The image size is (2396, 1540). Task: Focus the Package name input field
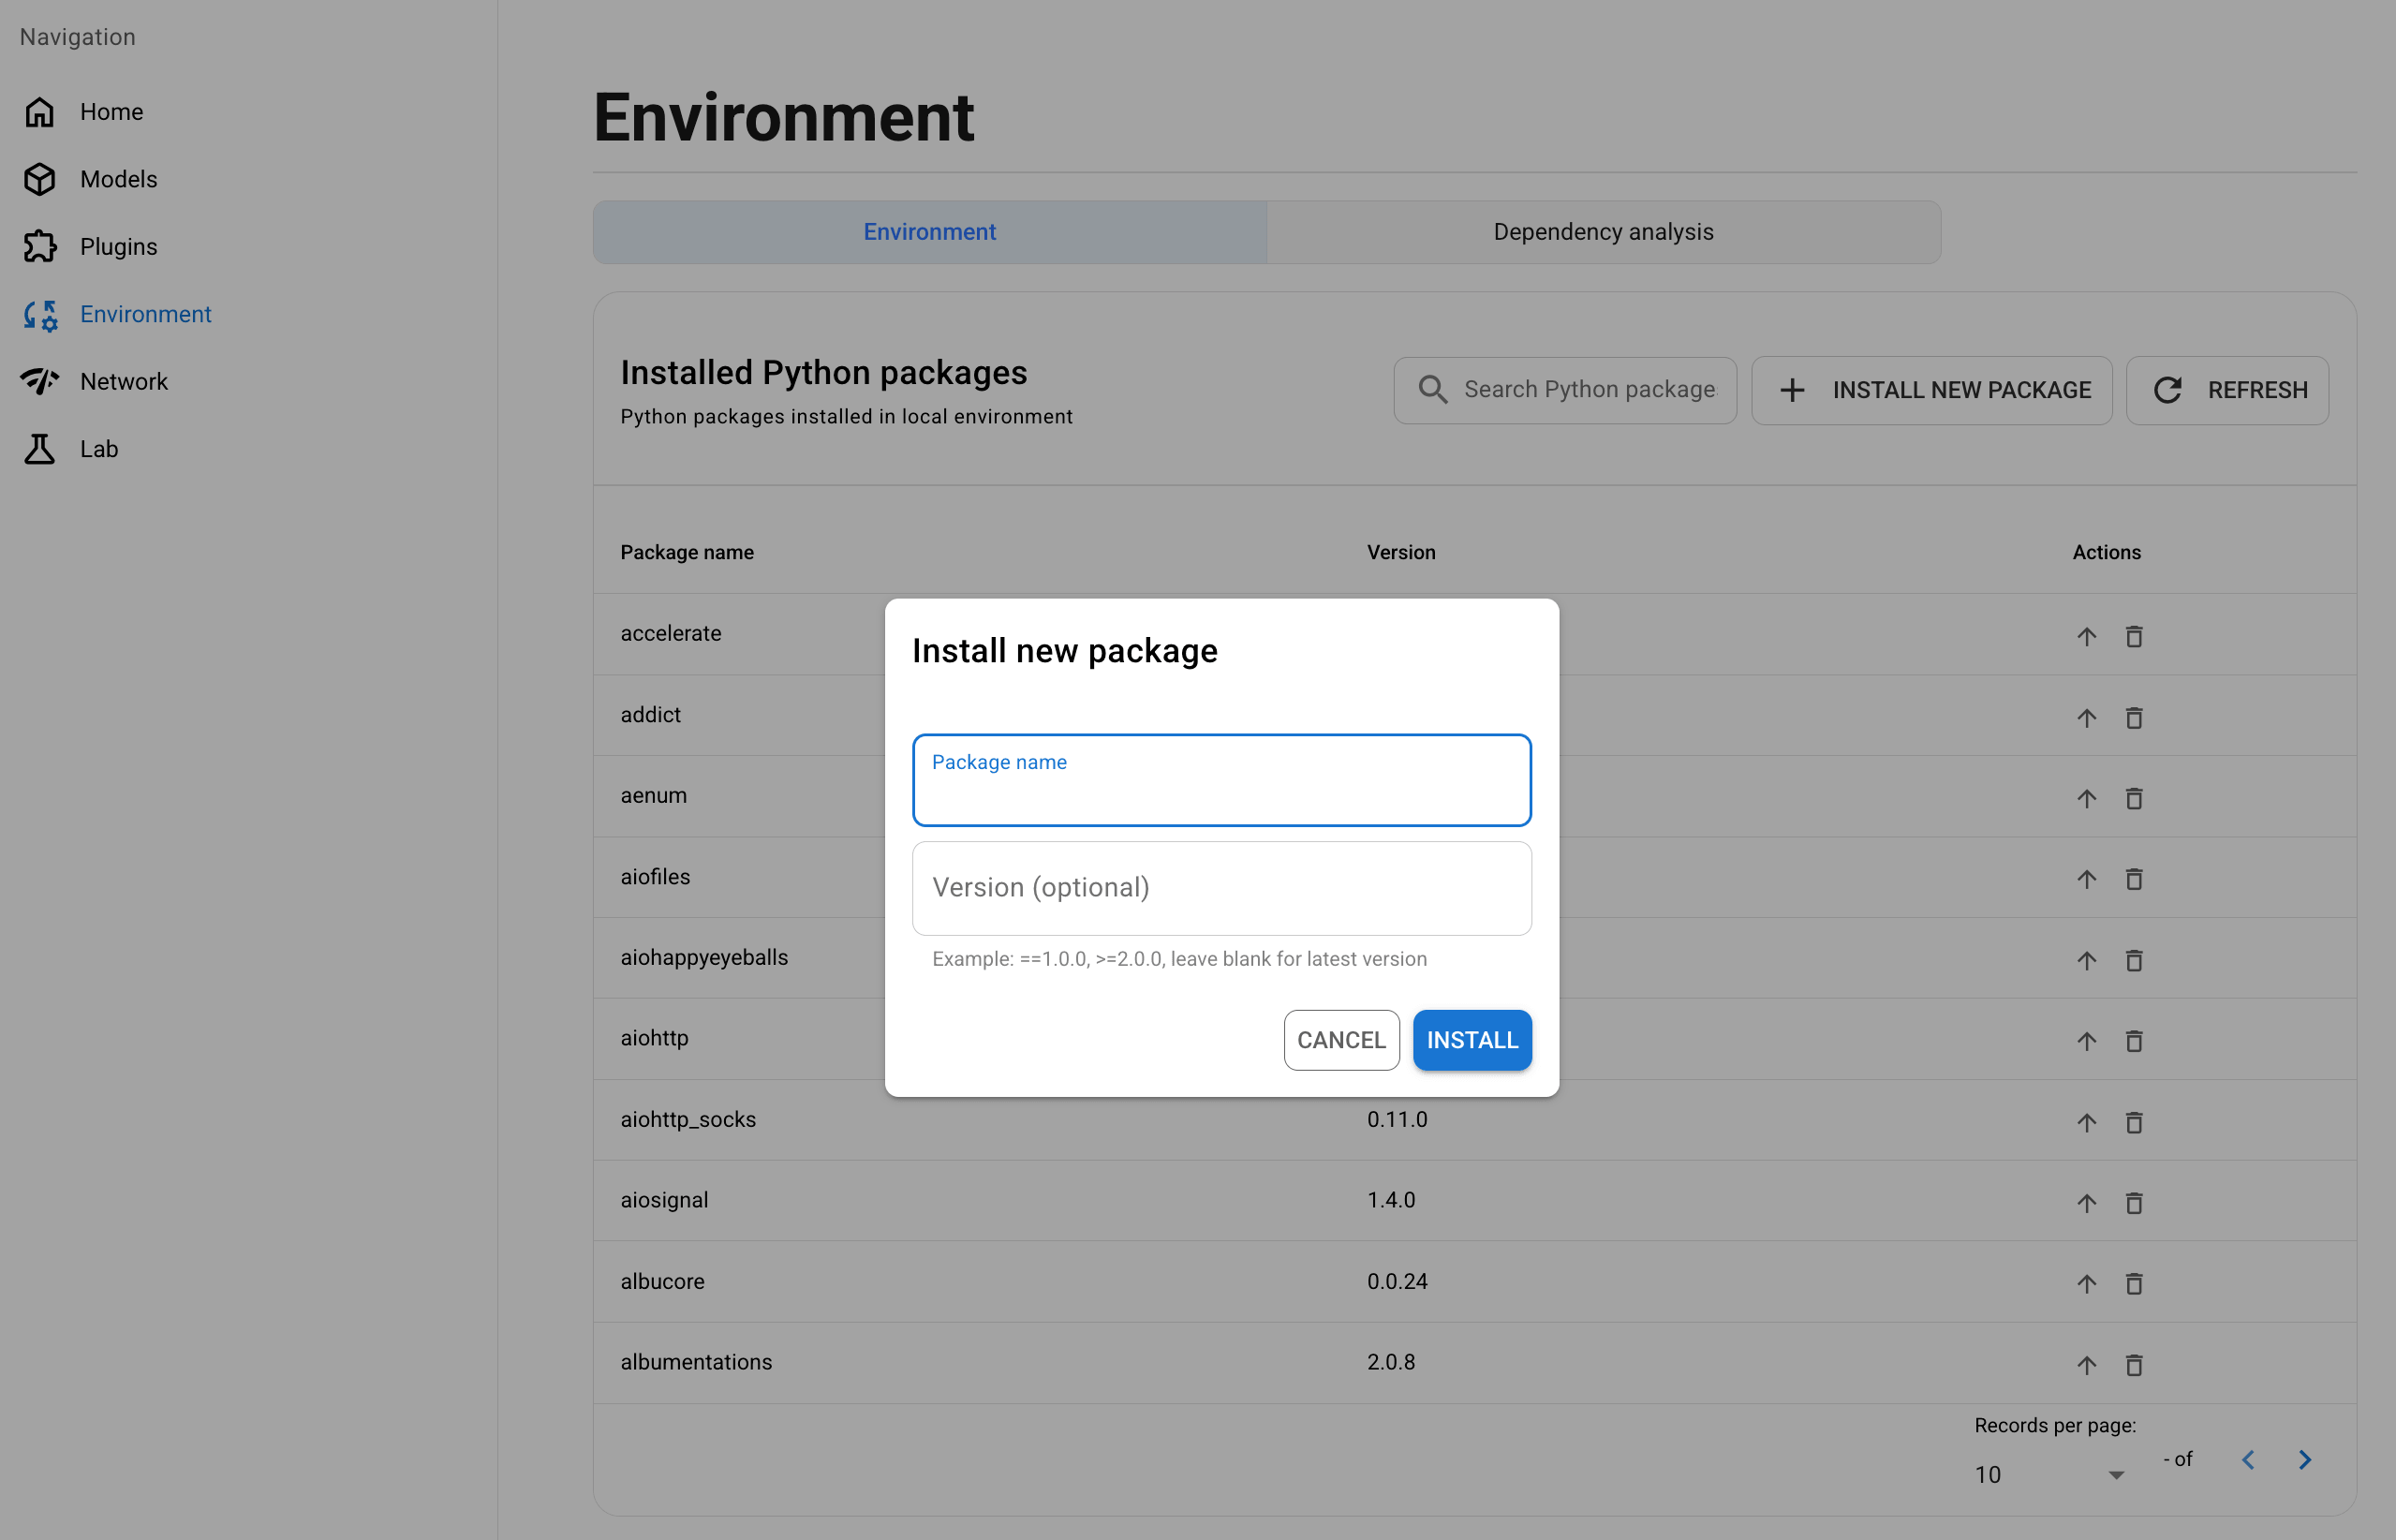pyautogui.click(x=1221, y=780)
